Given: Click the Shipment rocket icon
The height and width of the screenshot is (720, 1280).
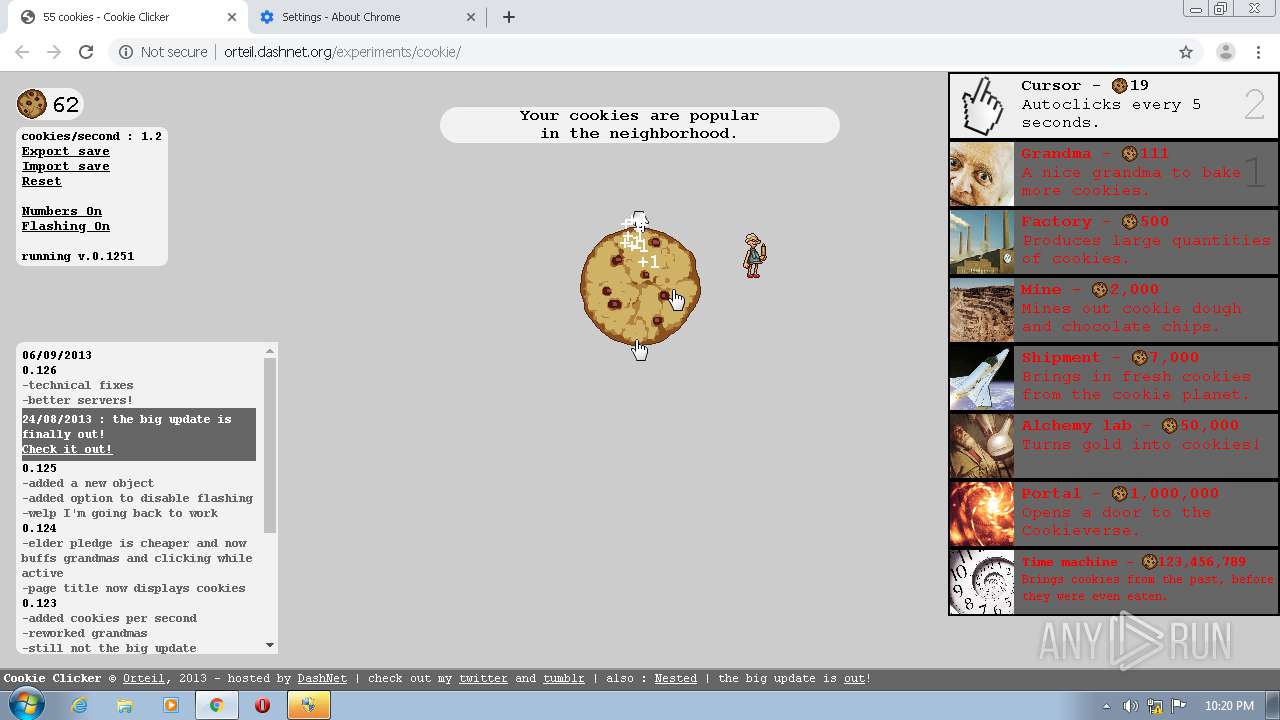Looking at the screenshot, I should 982,378.
